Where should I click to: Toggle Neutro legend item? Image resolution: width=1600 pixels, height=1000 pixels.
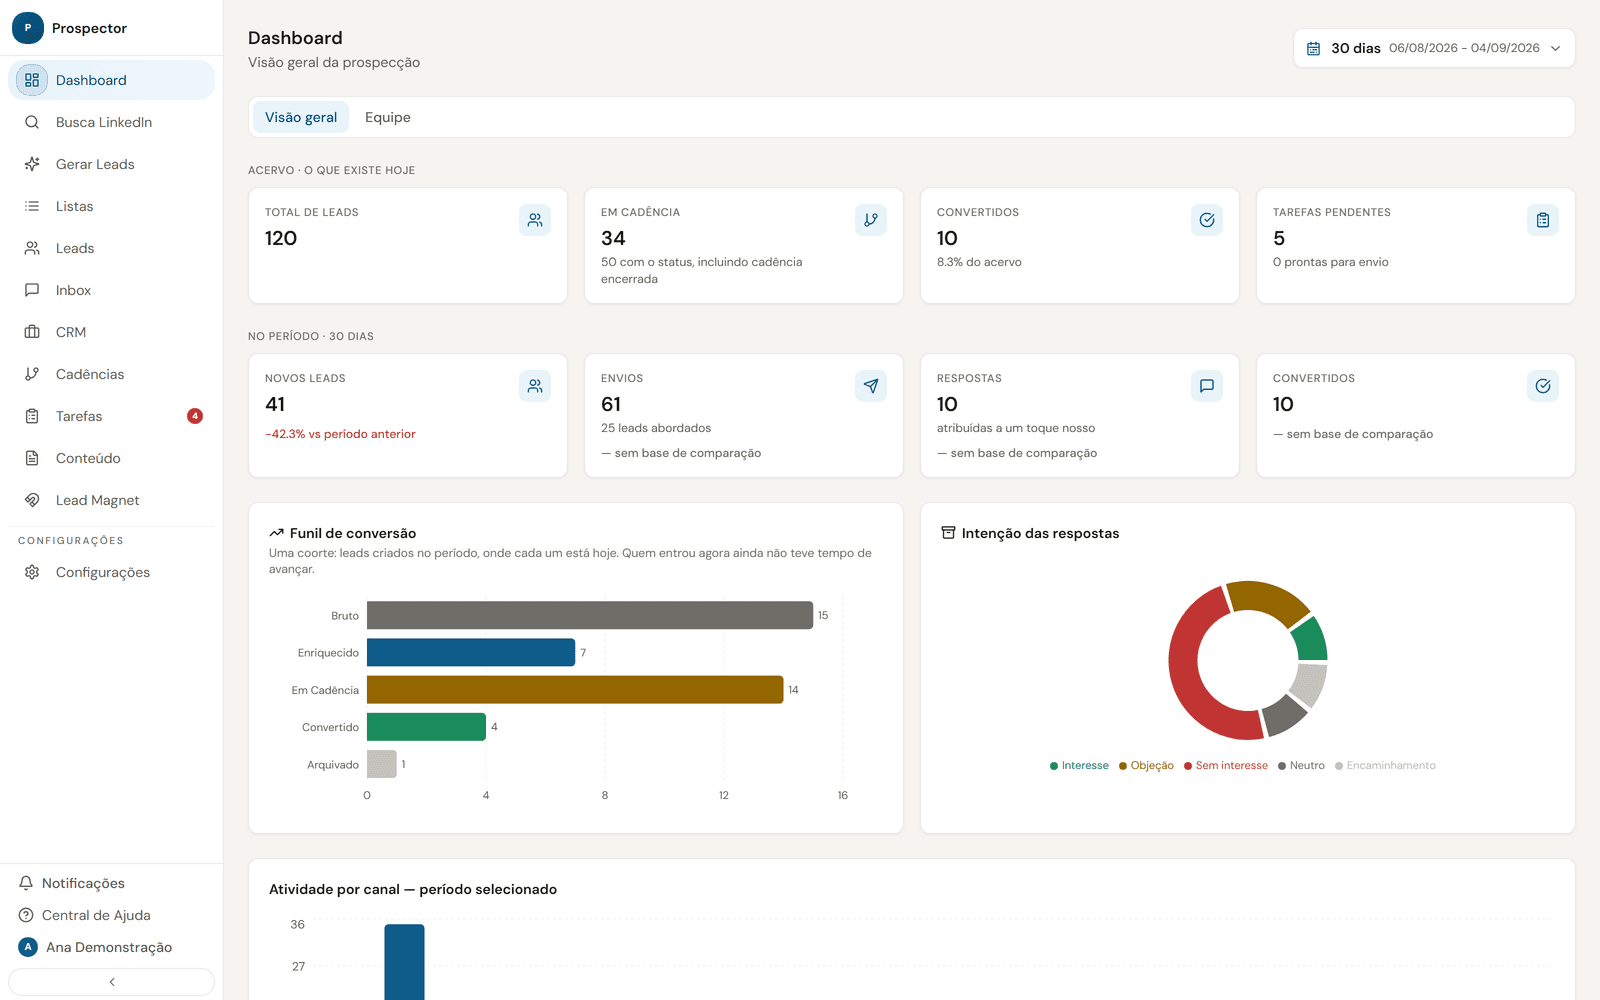tap(1301, 765)
